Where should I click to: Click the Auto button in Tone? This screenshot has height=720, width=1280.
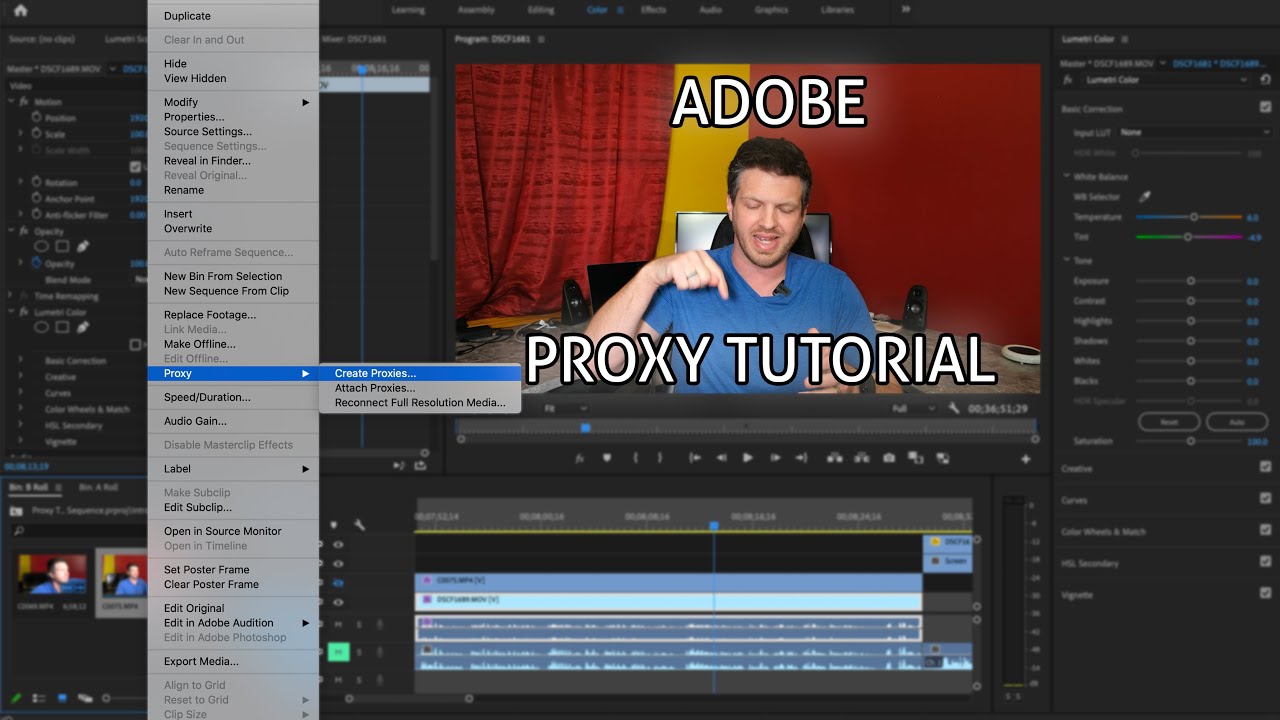point(1236,422)
